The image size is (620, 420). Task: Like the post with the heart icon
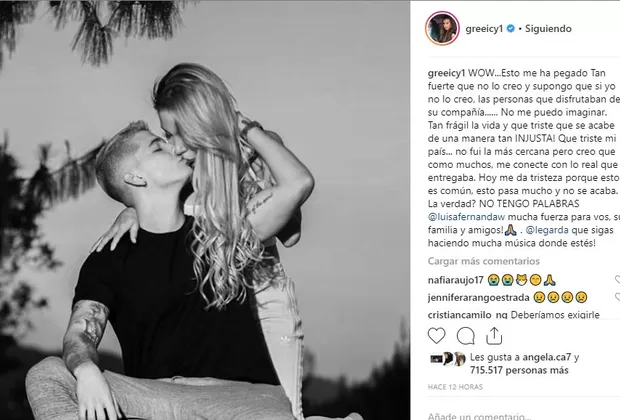tap(437, 336)
